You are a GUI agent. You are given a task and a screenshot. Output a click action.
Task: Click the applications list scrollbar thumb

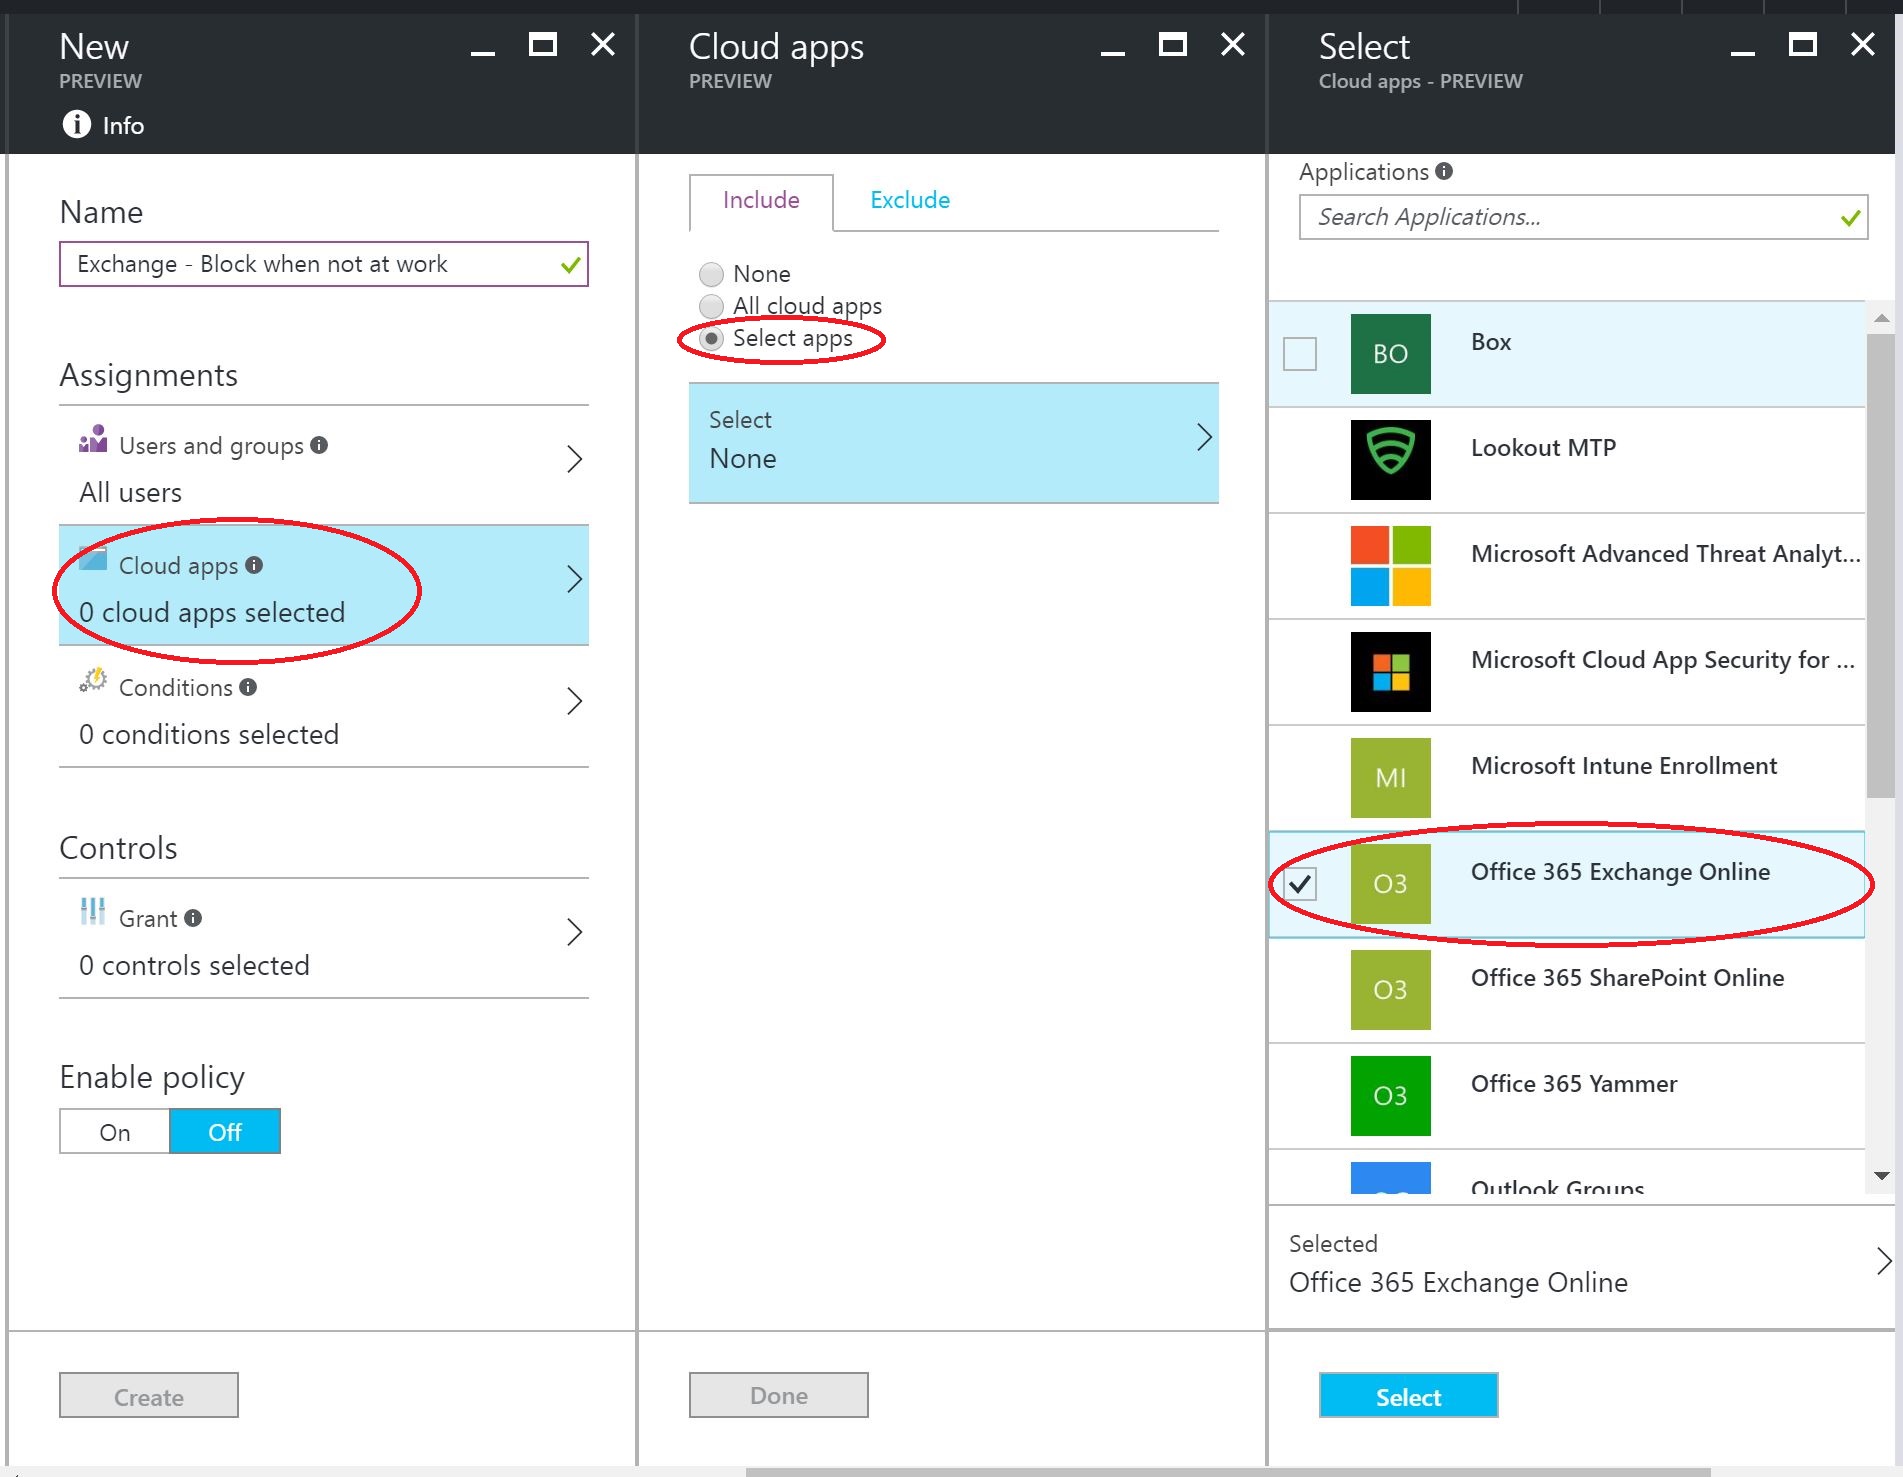[x=1881, y=565]
